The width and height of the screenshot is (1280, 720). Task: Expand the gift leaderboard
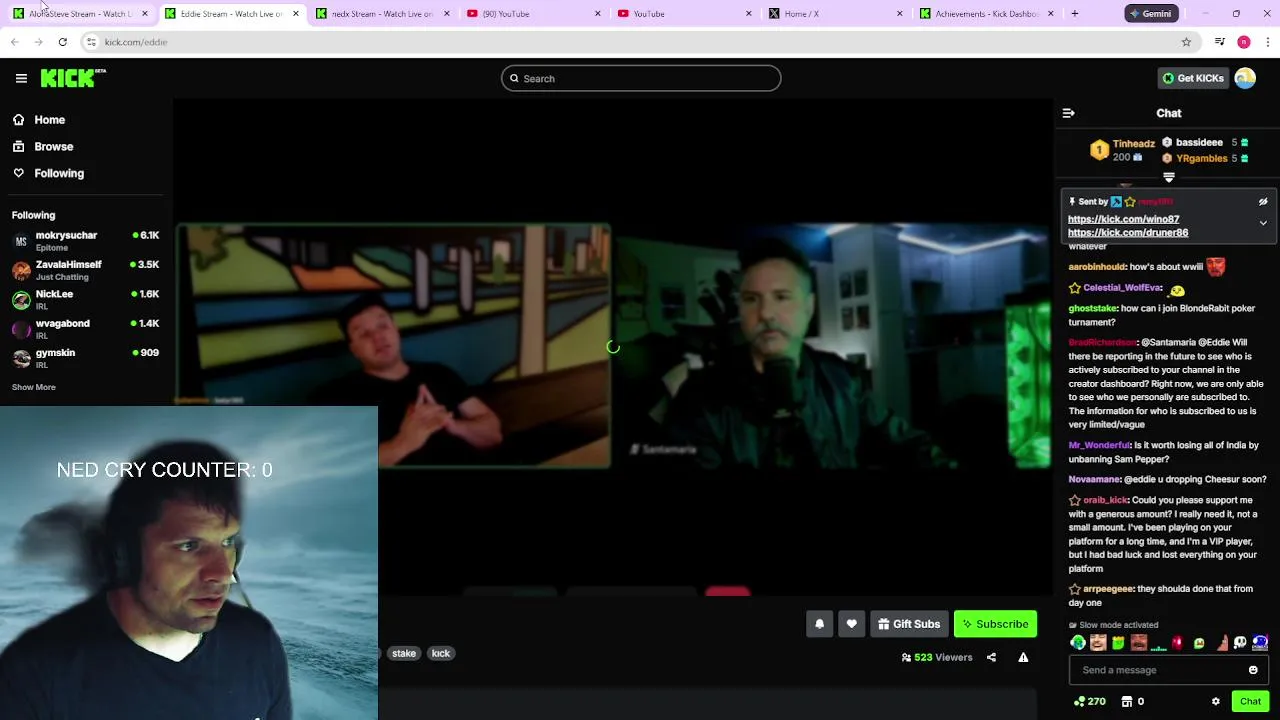tap(1168, 178)
